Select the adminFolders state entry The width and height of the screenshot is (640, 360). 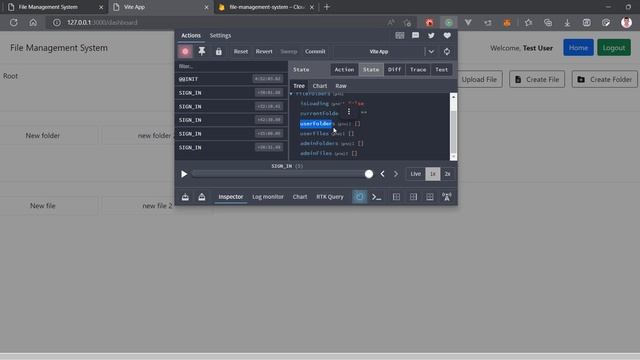coord(319,143)
